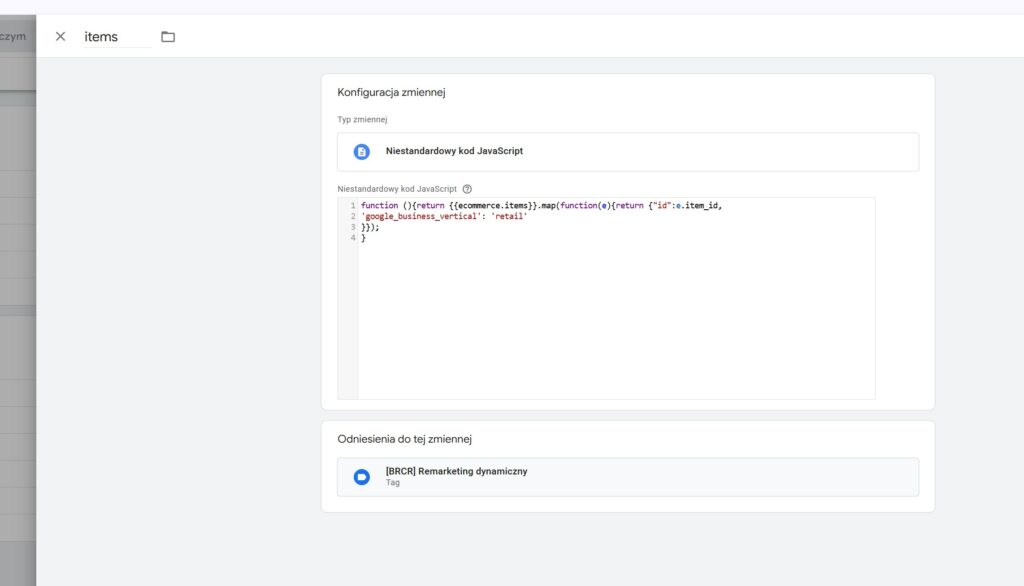Click line number 4 in editor gutter
The image size is (1024, 586).
coord(352,239)
